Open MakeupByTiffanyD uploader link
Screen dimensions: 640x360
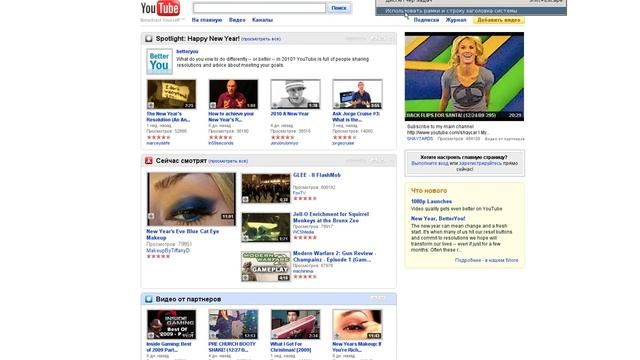coord(168,251)
